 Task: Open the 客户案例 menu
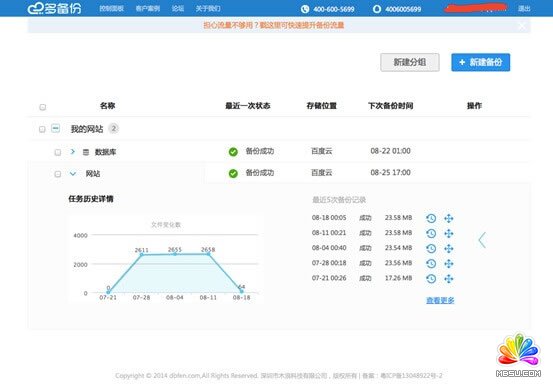(x=148, y=8)
